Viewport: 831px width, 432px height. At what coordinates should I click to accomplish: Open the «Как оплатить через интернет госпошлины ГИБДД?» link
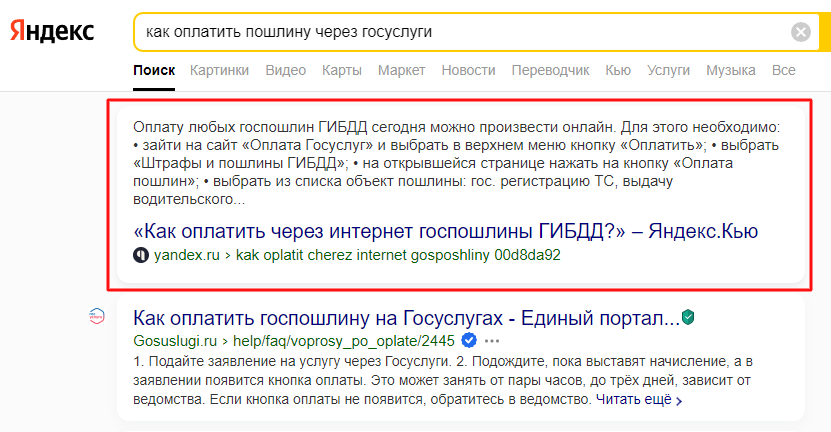pos(446,231)
